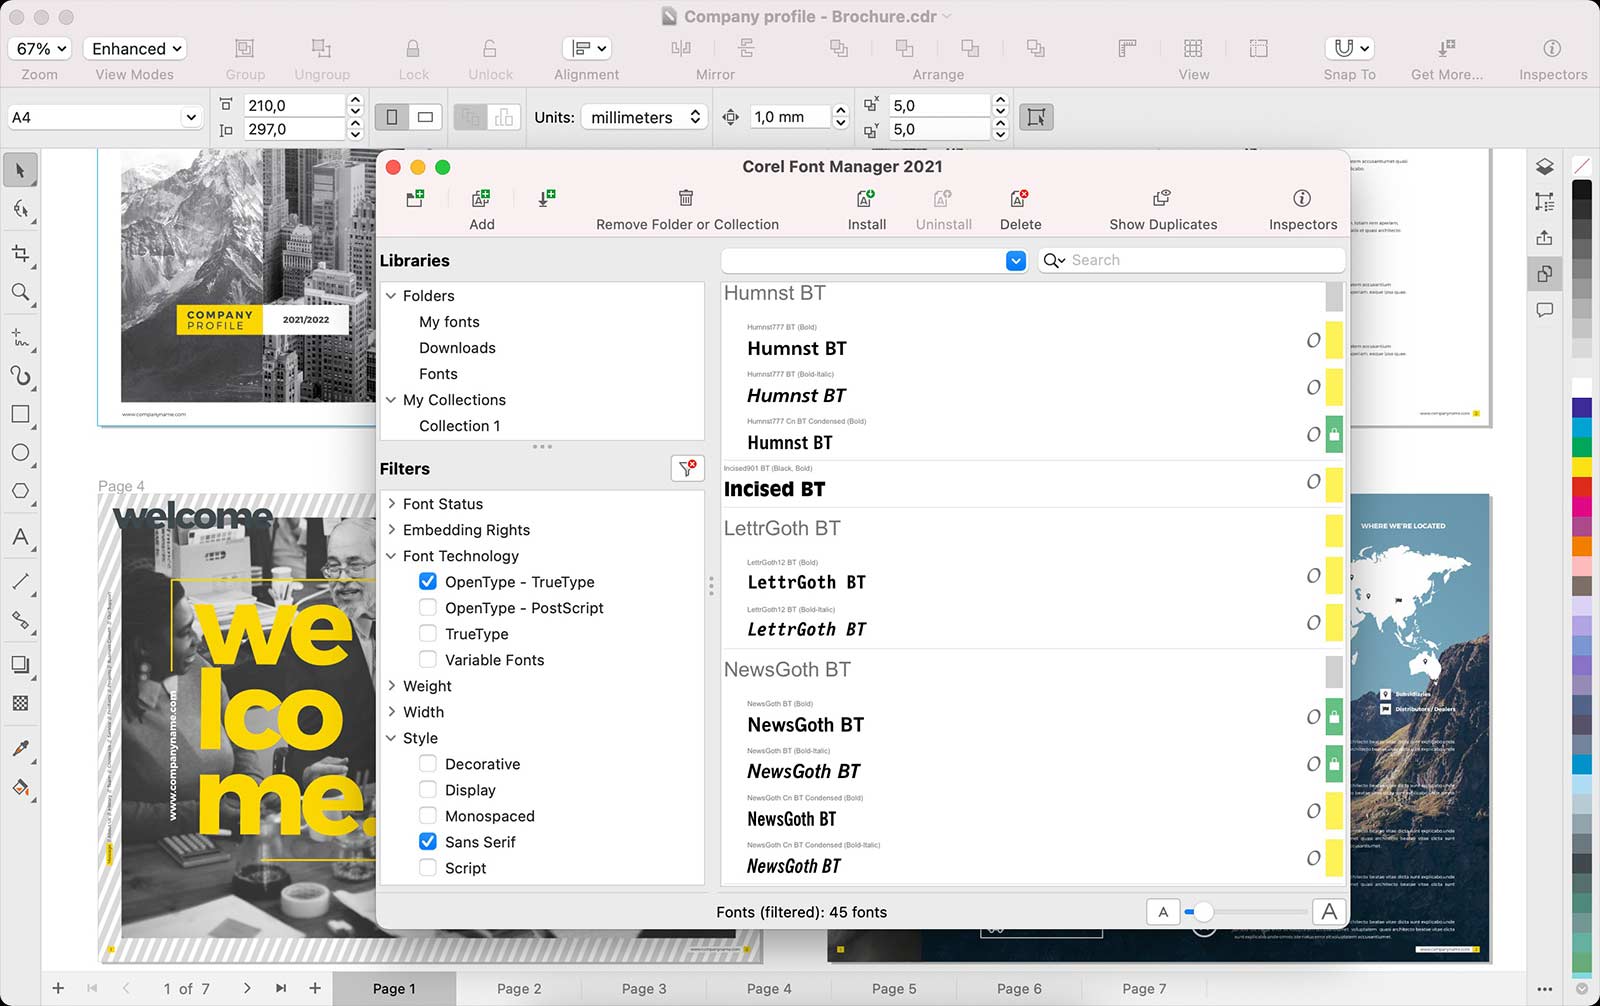
Task: Select landscape page orientation button
Action: [x=425, y=117]
